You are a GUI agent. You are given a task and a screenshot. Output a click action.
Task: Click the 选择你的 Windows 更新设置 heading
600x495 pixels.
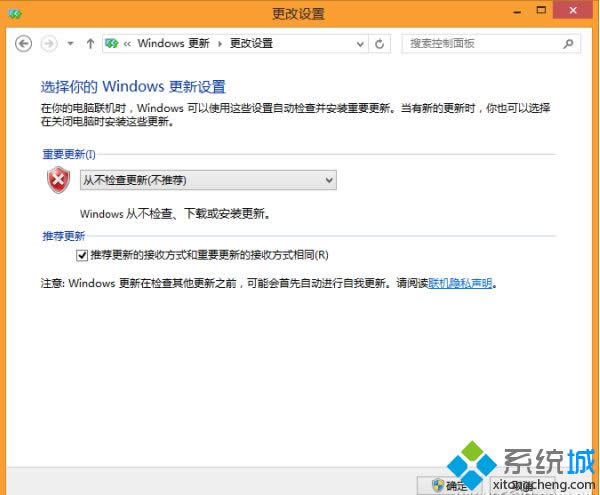point(133,86)
